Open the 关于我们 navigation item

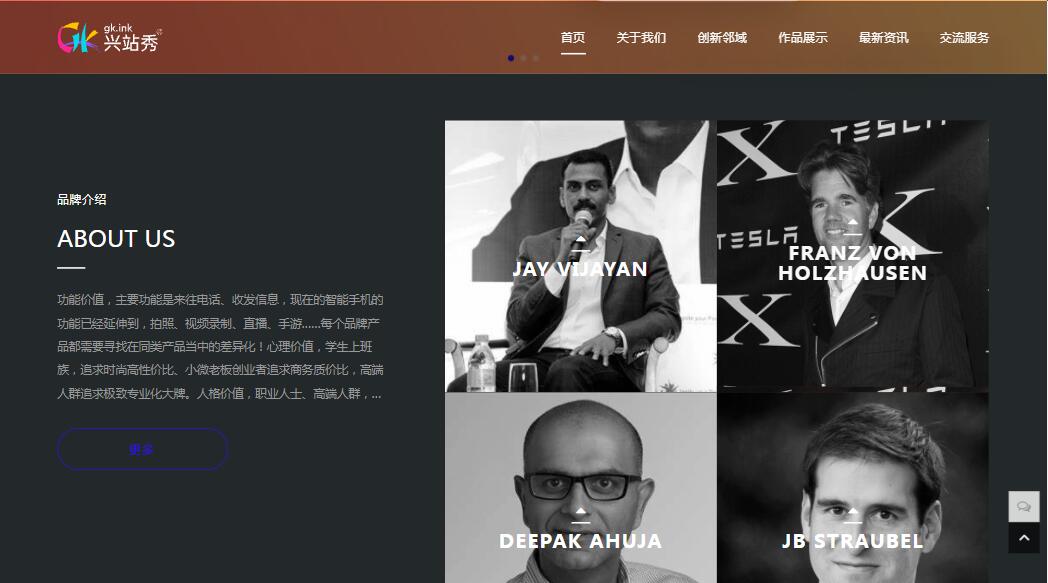641,38
